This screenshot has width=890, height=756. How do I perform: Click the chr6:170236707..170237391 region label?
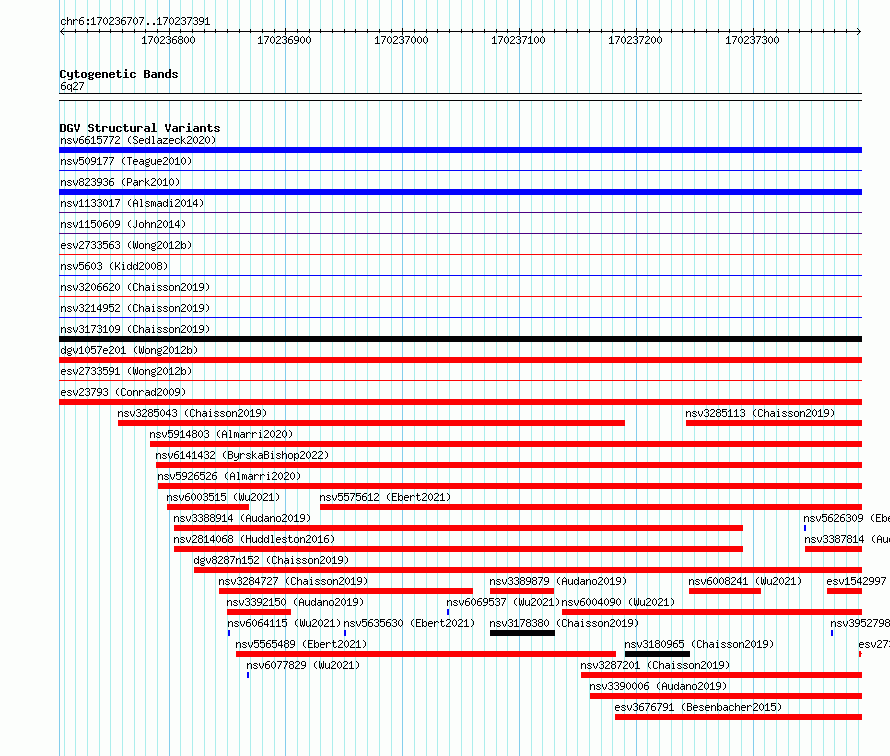coord(135,22)
